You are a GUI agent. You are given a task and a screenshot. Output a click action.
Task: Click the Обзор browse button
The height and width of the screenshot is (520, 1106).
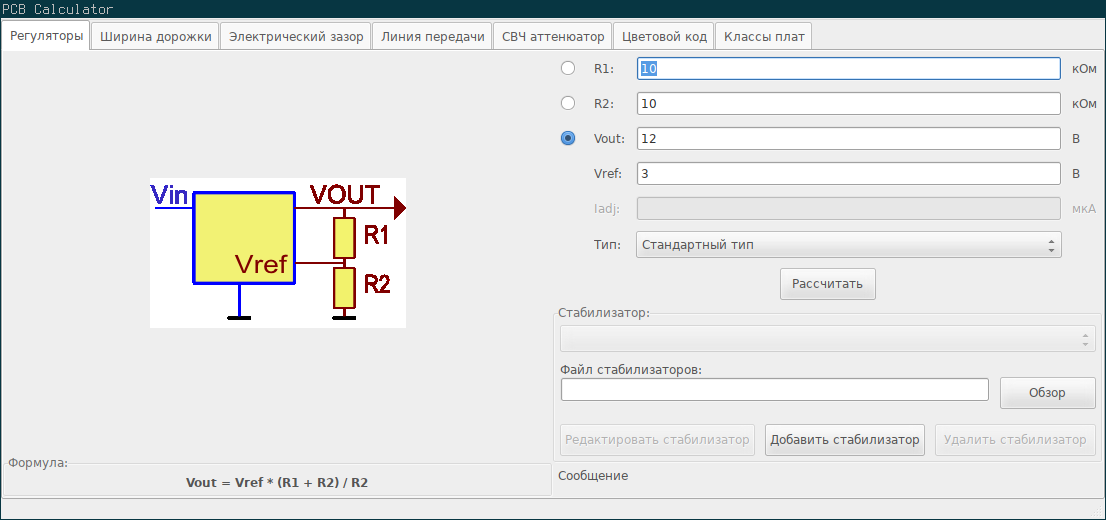1047,393
